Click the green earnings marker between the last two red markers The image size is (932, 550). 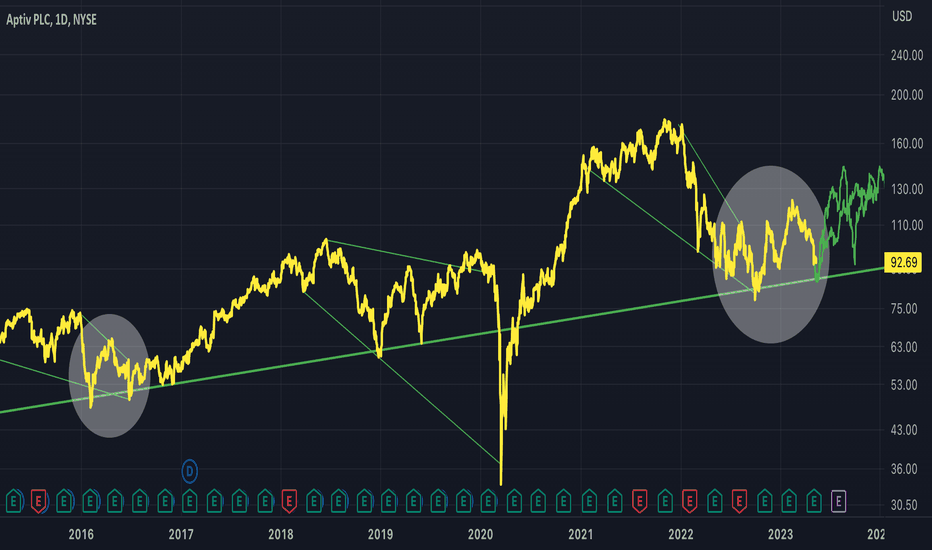(x=714, y=501)
